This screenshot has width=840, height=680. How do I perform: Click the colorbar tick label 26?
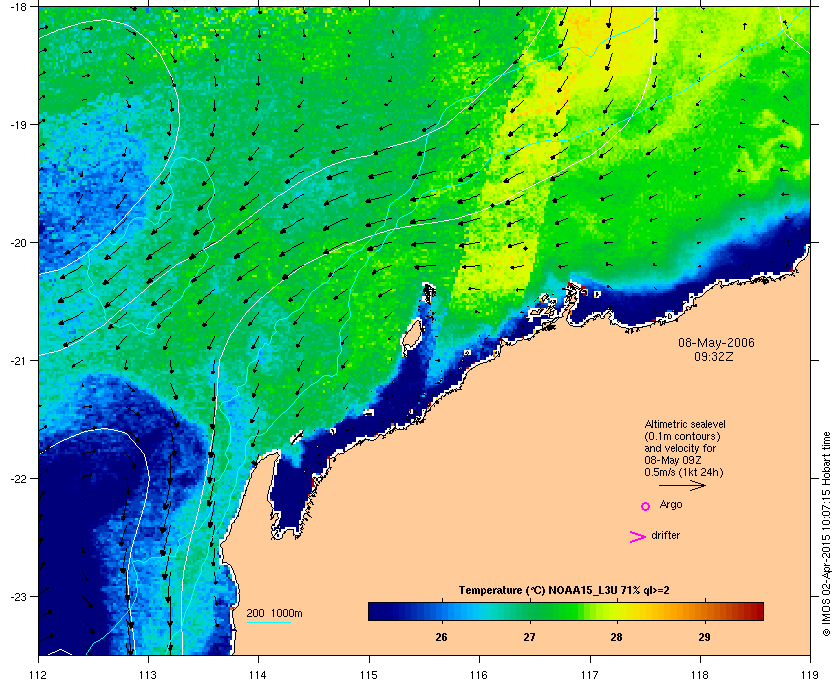441,637
